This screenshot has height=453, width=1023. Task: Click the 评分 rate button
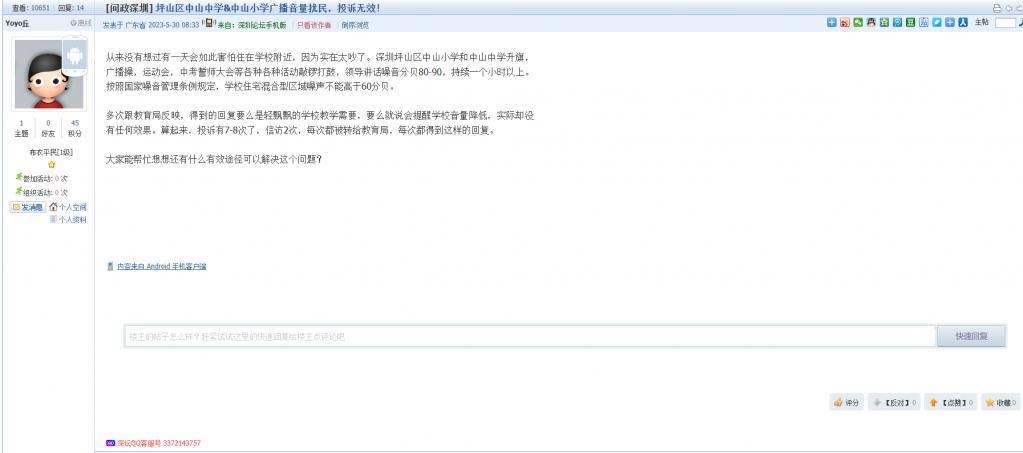846,403
